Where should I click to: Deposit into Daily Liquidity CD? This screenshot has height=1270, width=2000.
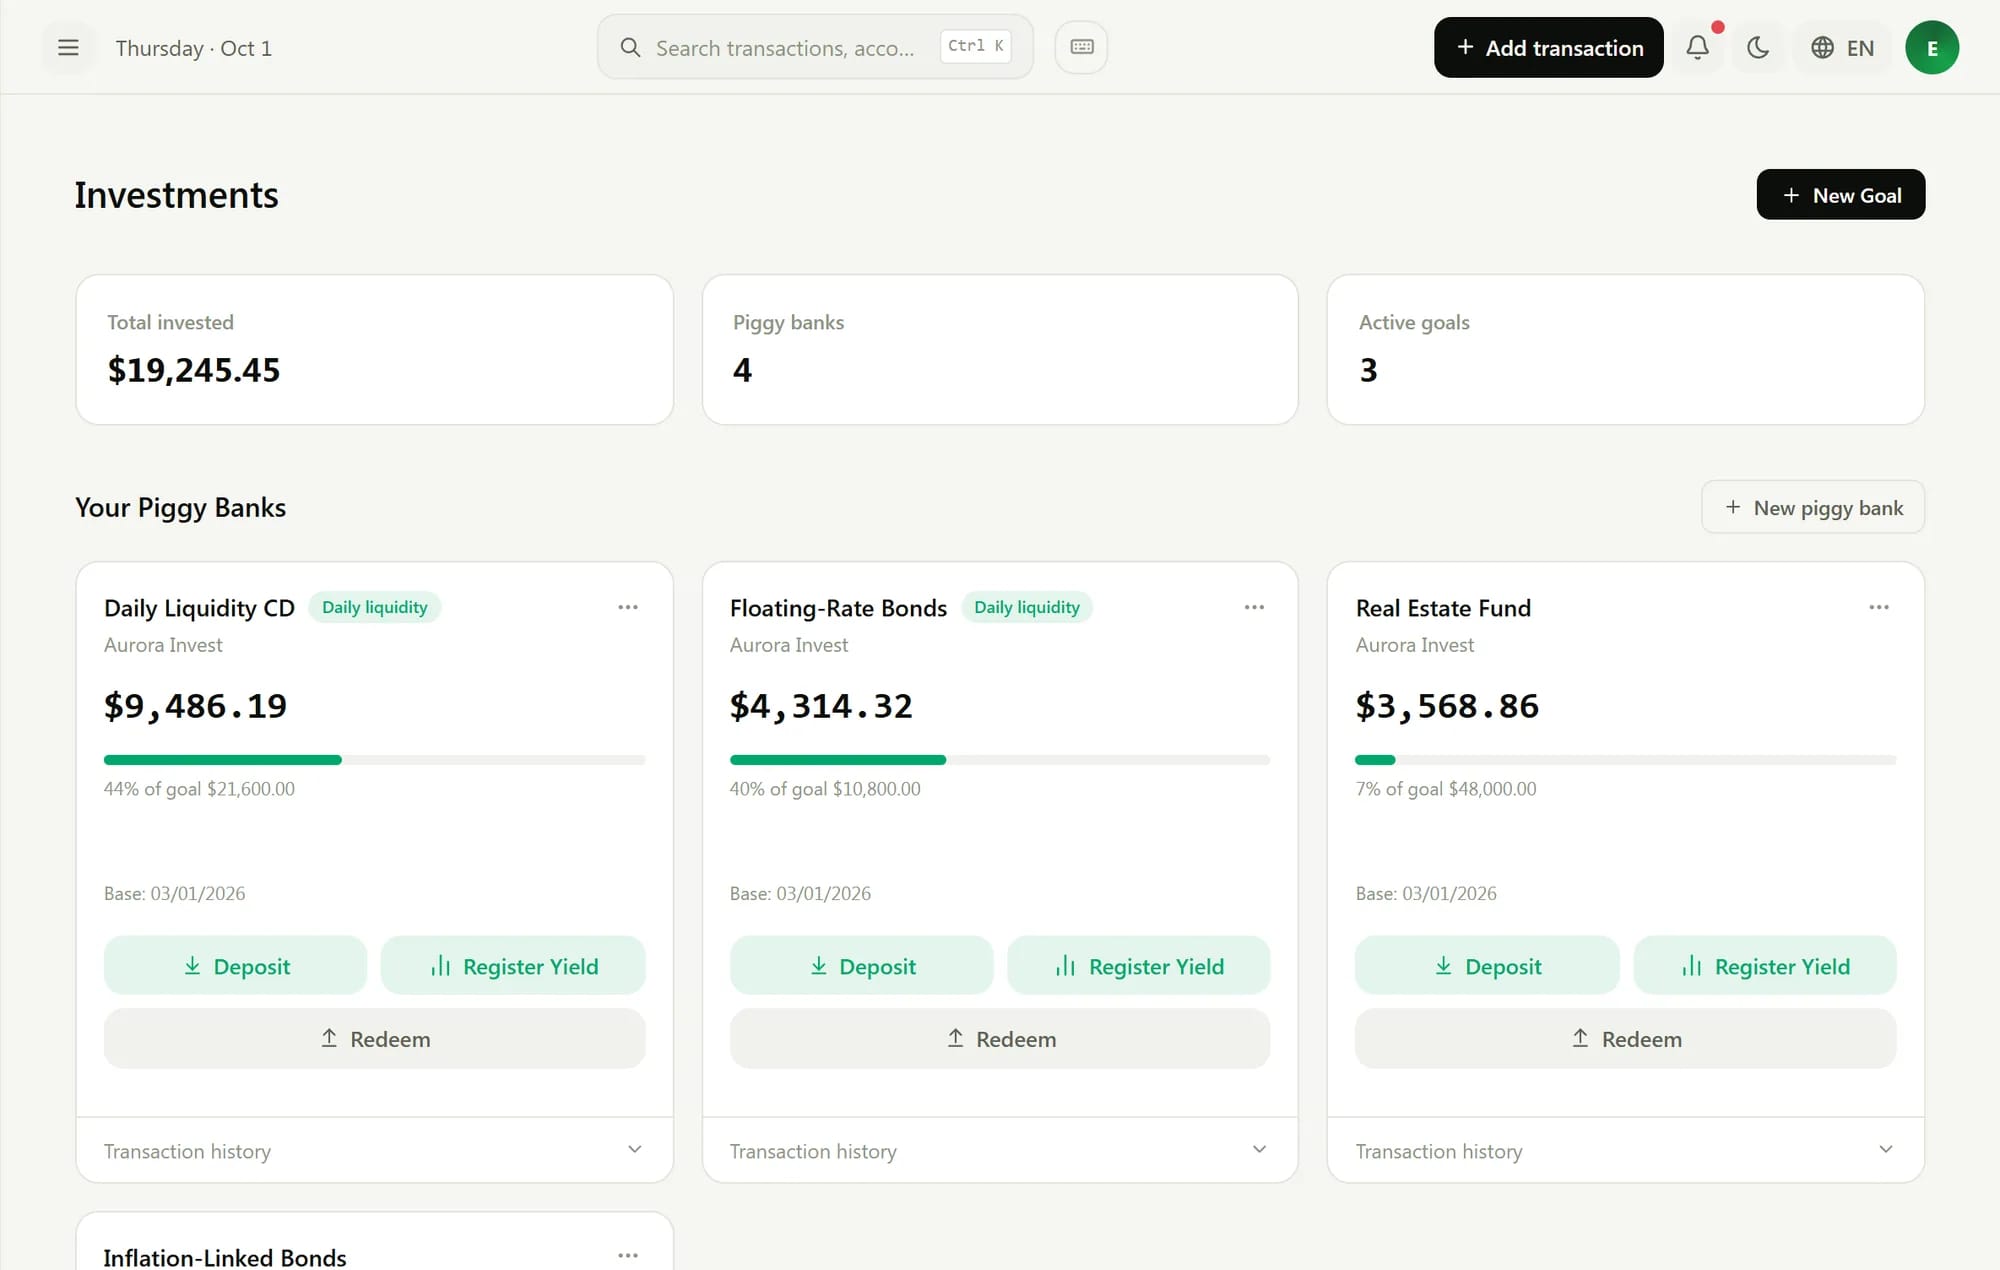pos(235,966)
